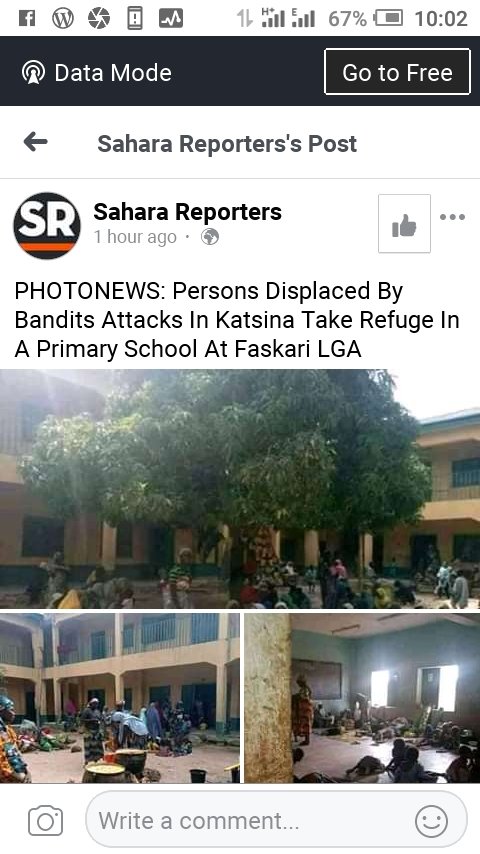Screen dimensions: 480x854
Task: Tap the globe public-privacy icon
Action: click(x=210, y=237)
